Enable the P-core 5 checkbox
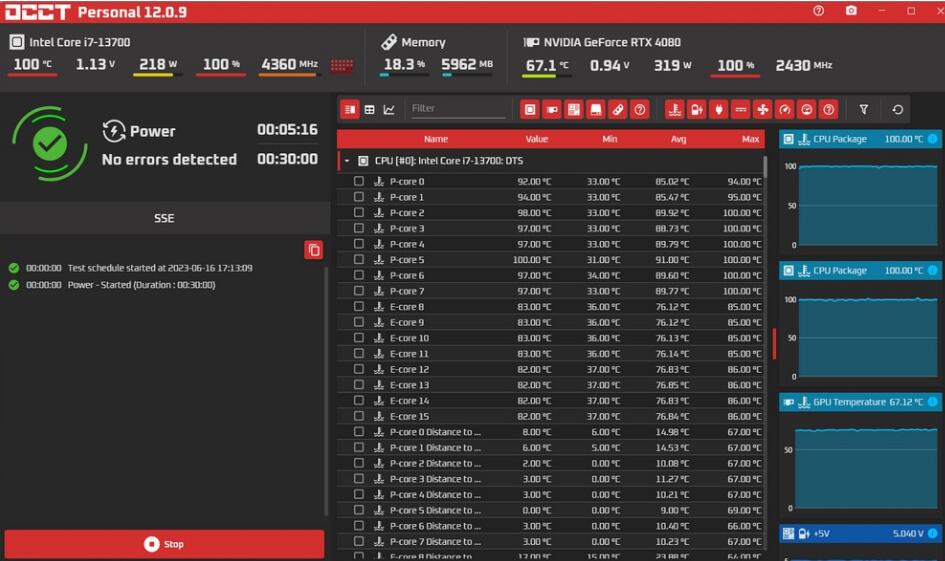This screenshot has height=561, width=945. pyautogui.click(x=359, y=260)
